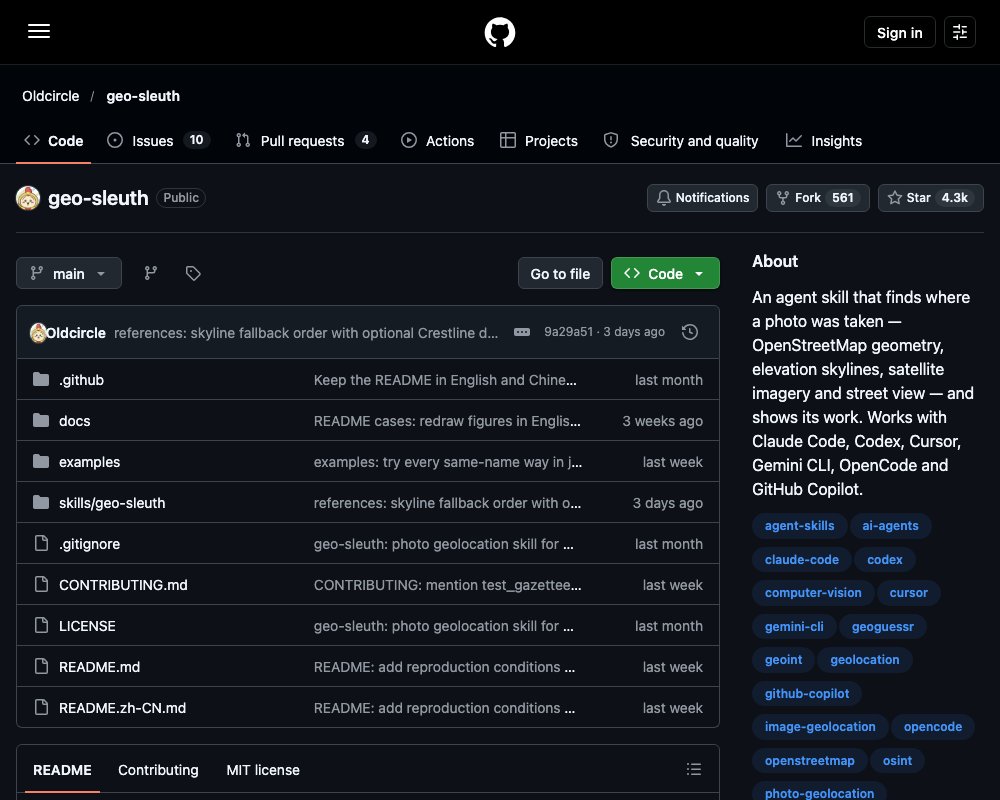Click the geo-sleuth repository avatar
The image size is (1000, 800).
tap(28, 198)
